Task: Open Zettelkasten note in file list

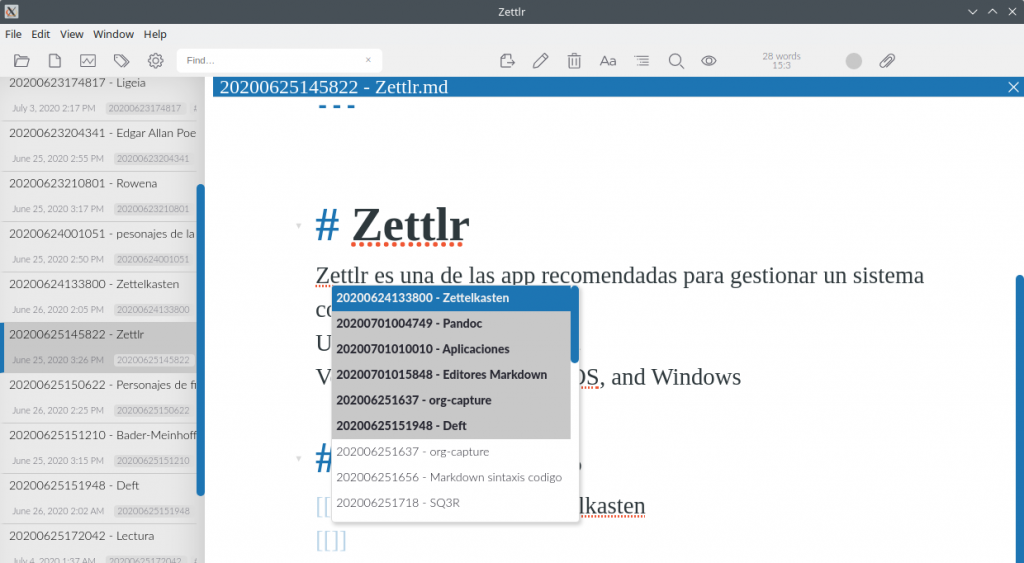Action: pyautogui.click(x=98, y=297)
